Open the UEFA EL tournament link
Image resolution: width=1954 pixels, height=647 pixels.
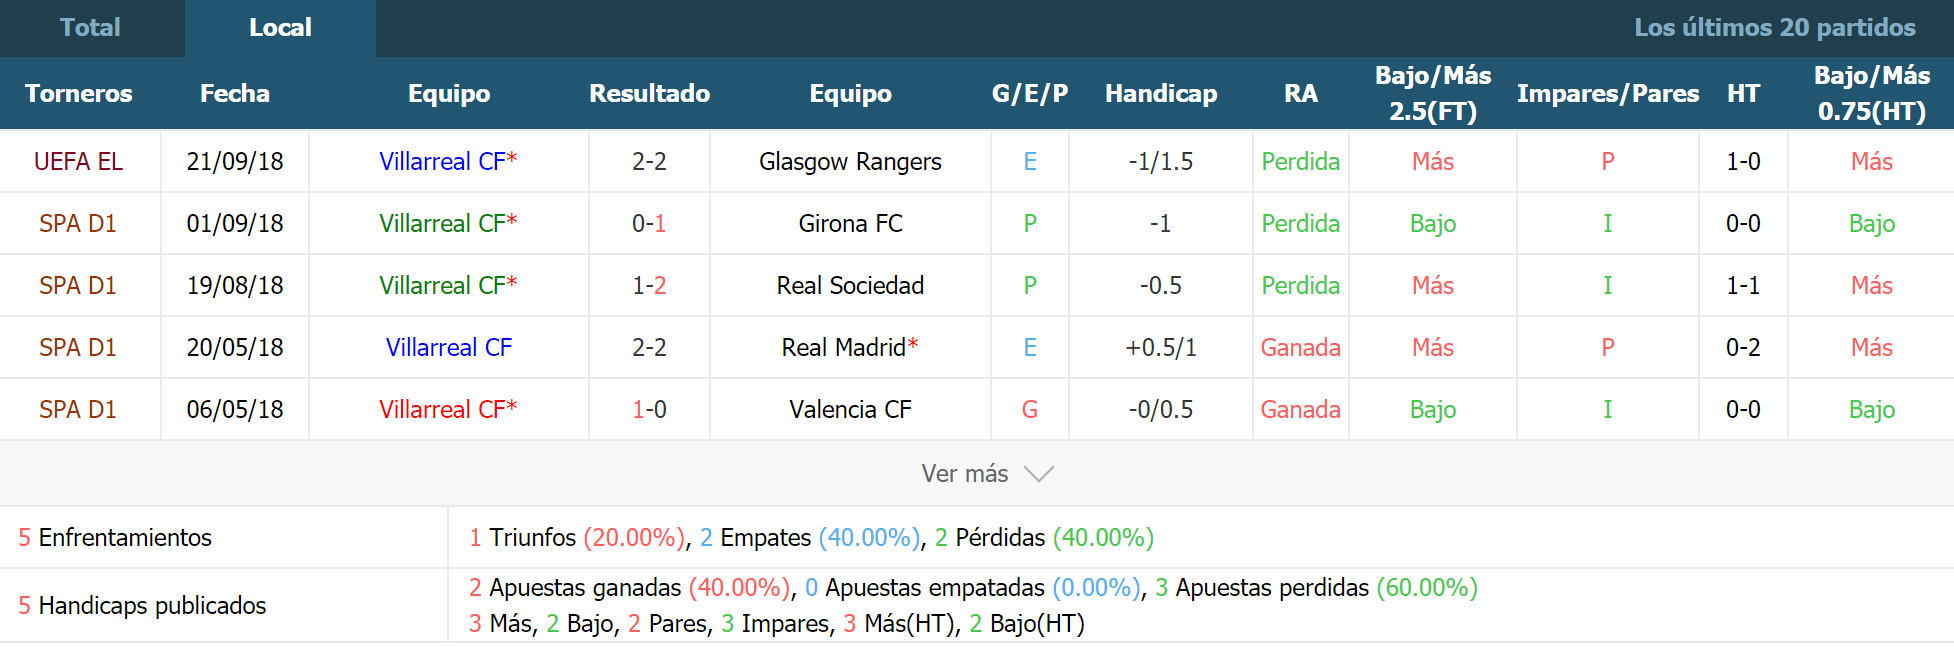(78, 162)
